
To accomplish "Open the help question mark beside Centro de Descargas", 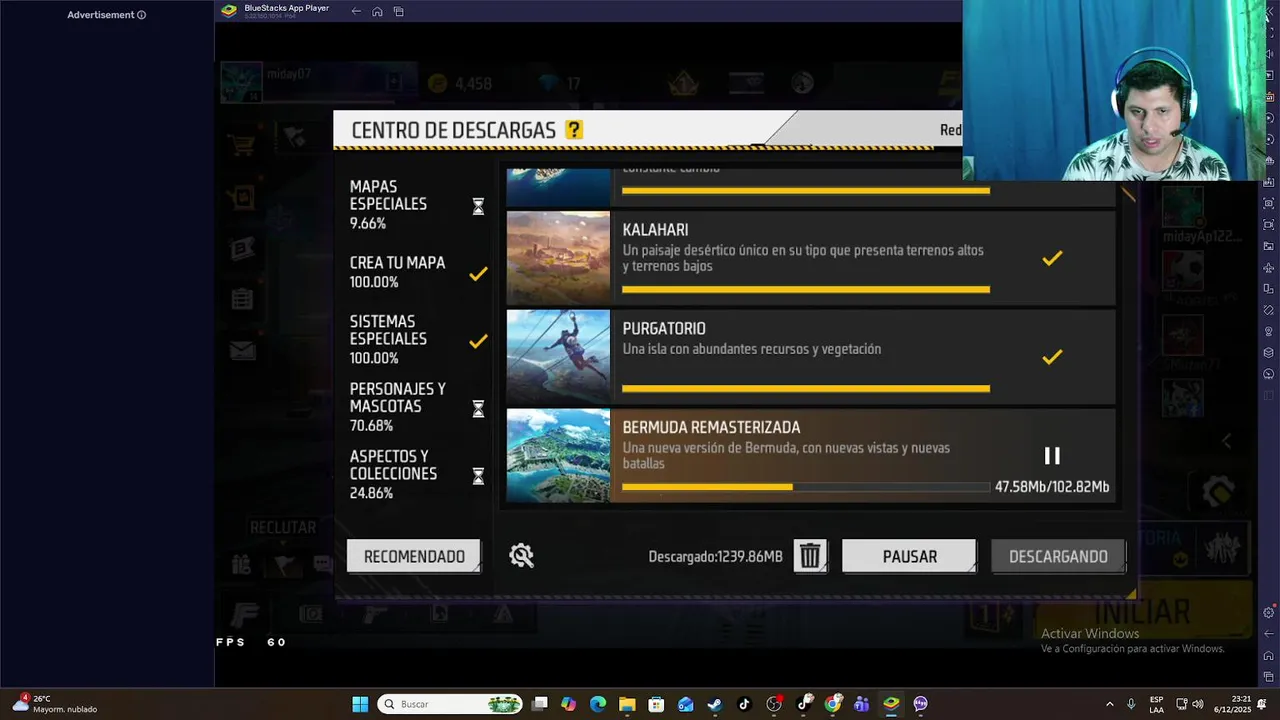I will click(x=574, y=130).
